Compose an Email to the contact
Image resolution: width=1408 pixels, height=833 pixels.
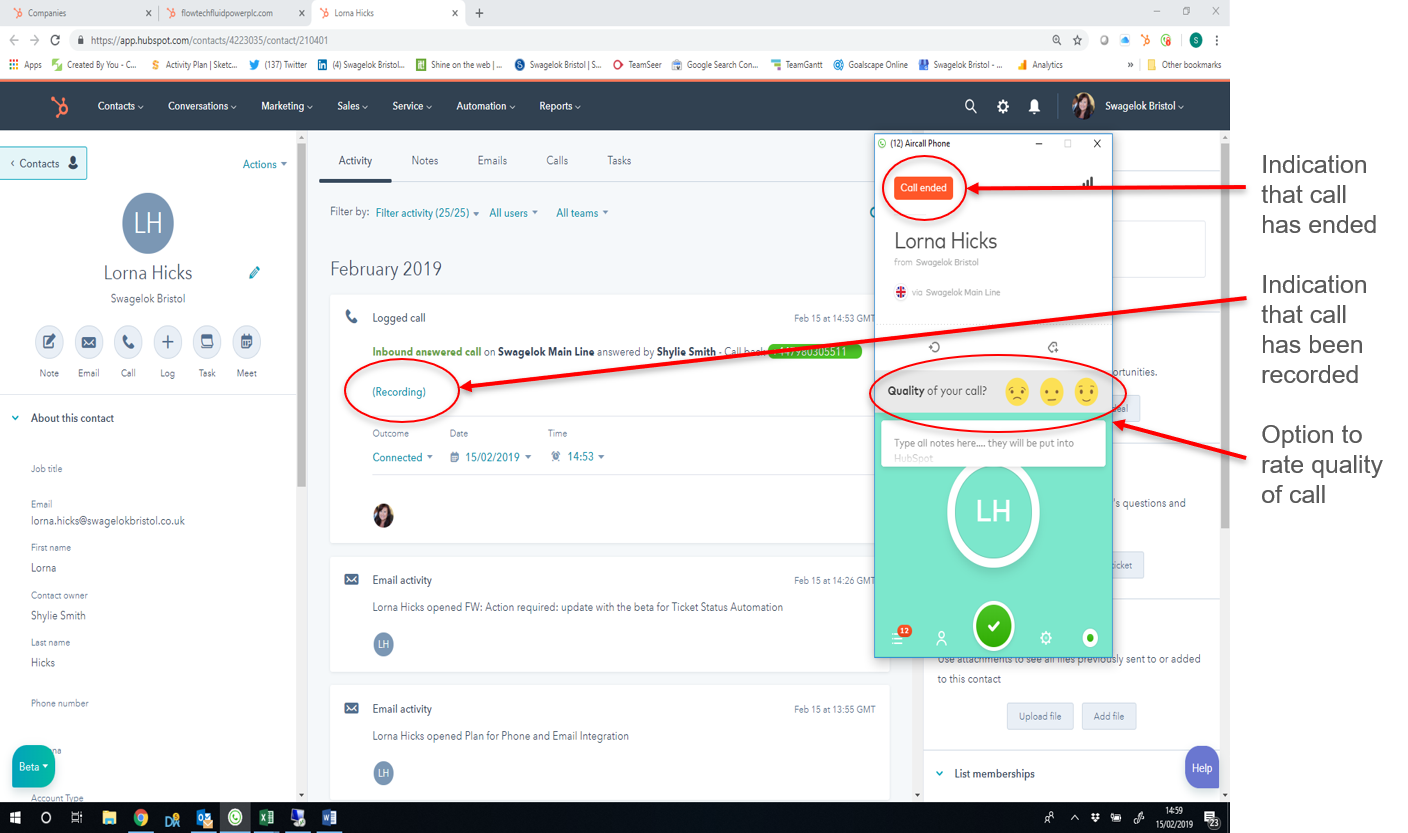[88, 342]
